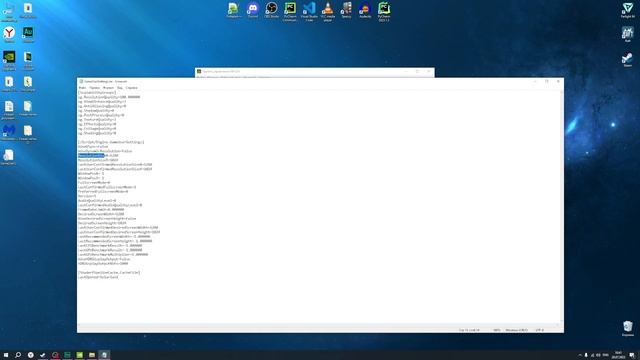Click the AudioQualityLevel line
Viewport: 640px width, 360px height.
97,200
